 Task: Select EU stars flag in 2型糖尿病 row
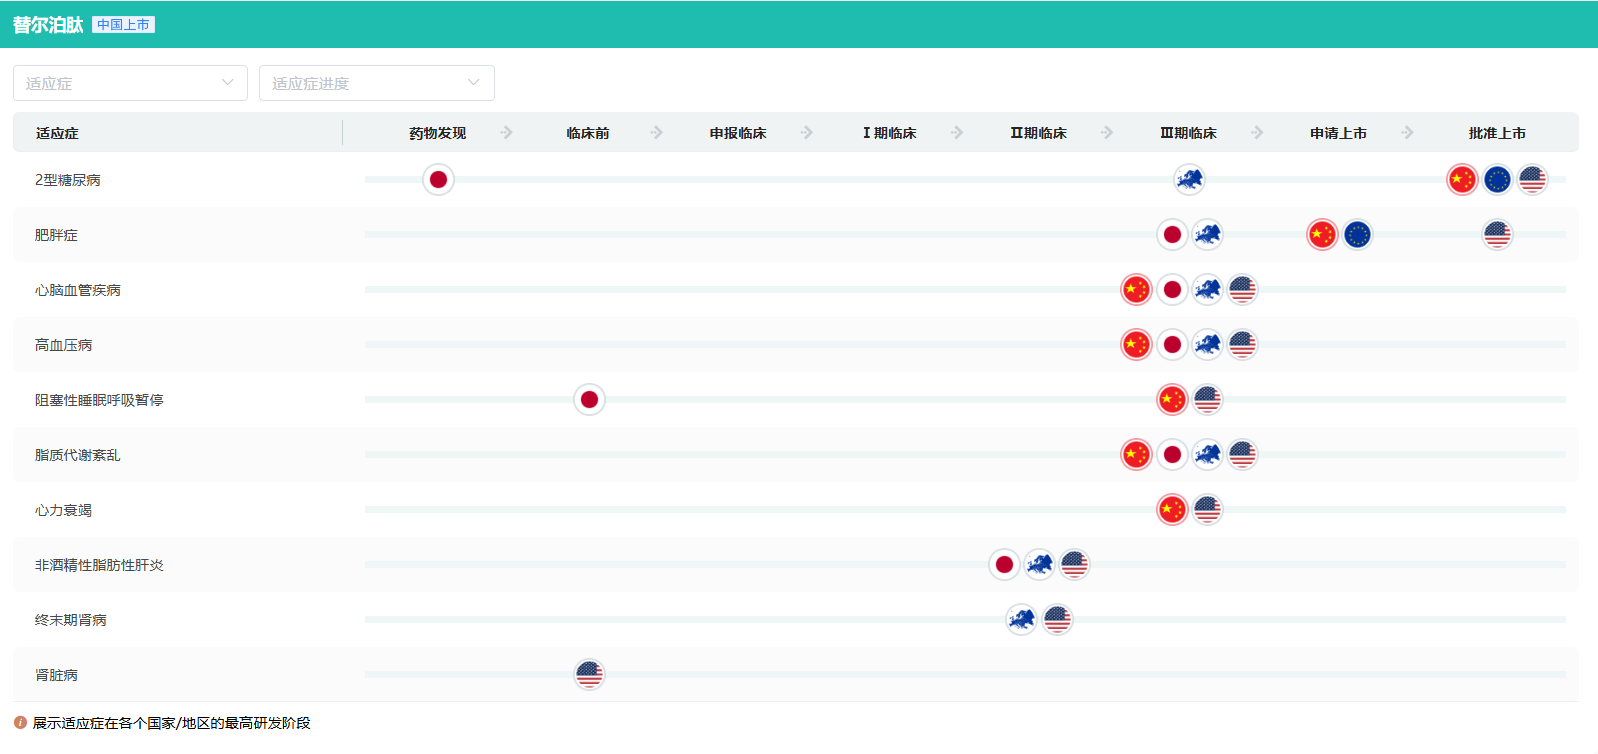pos(1497,180)
